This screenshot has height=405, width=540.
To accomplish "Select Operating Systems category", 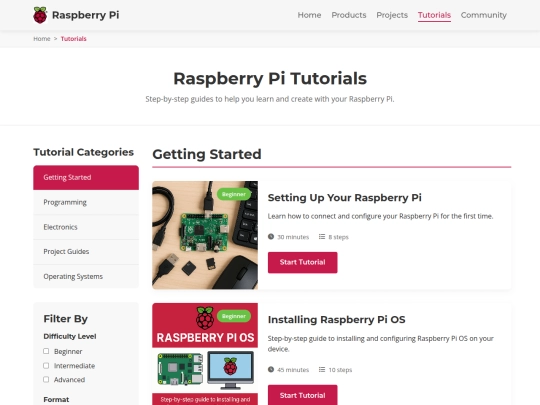I will pyautogui.click(x=86, y=277).
